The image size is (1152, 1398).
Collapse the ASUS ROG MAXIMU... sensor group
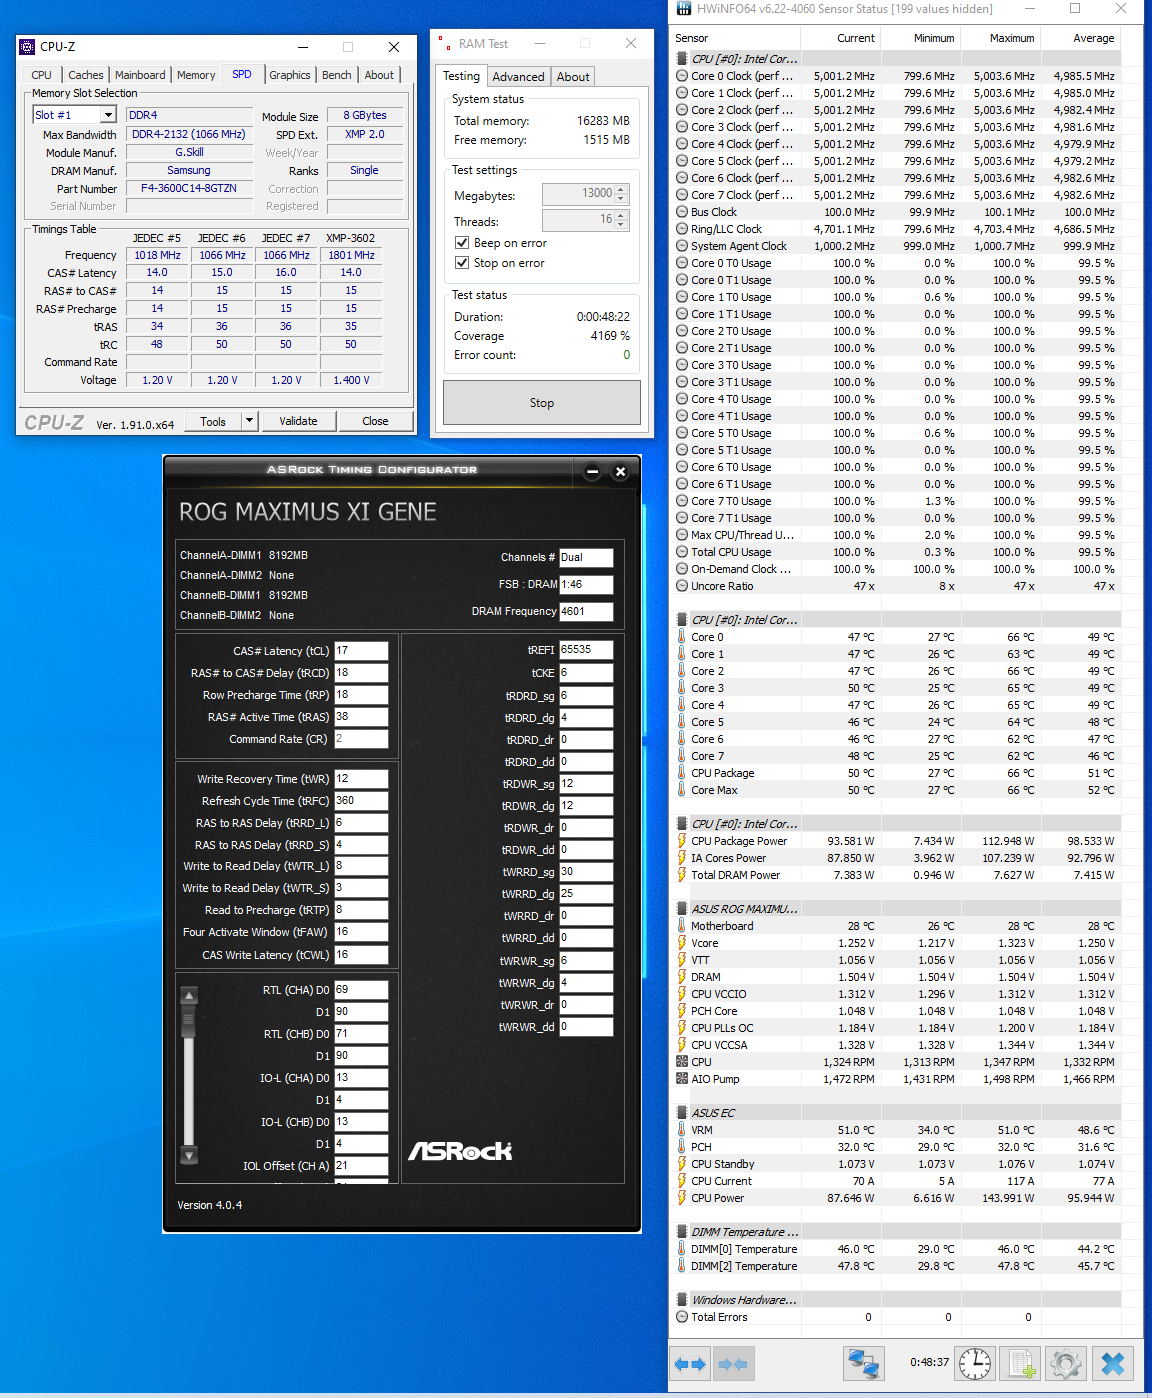pyautogui.click(x=682, y=909)
